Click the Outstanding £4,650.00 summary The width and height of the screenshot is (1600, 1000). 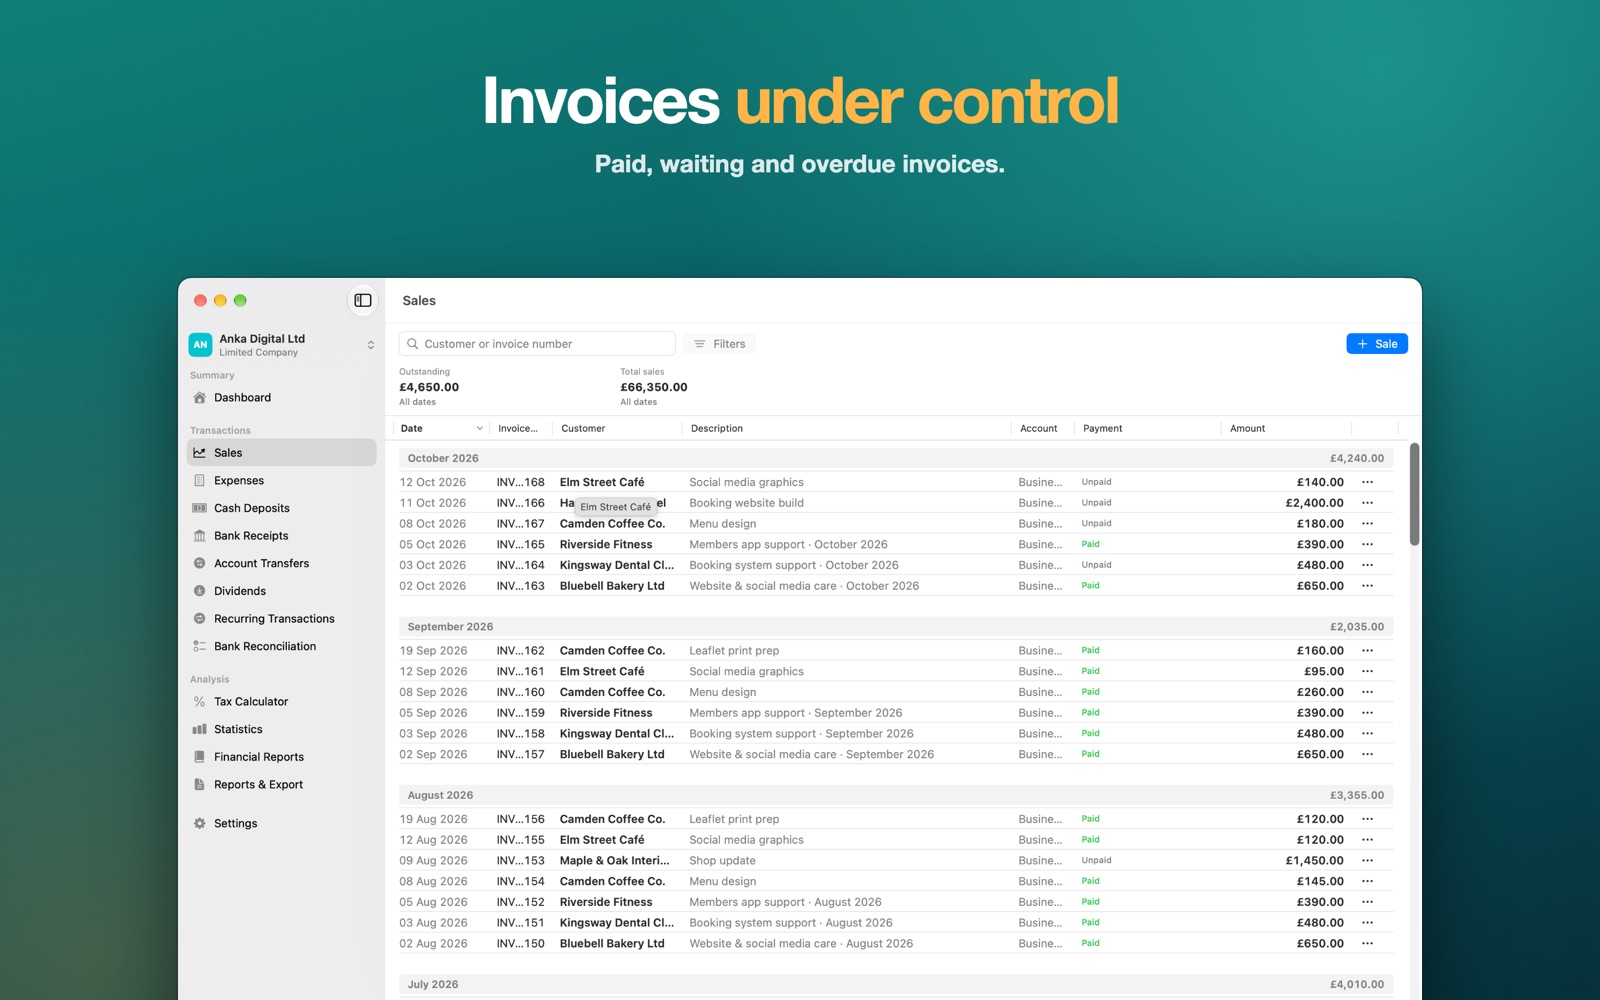pyautogui.click(x=429, y=387)
